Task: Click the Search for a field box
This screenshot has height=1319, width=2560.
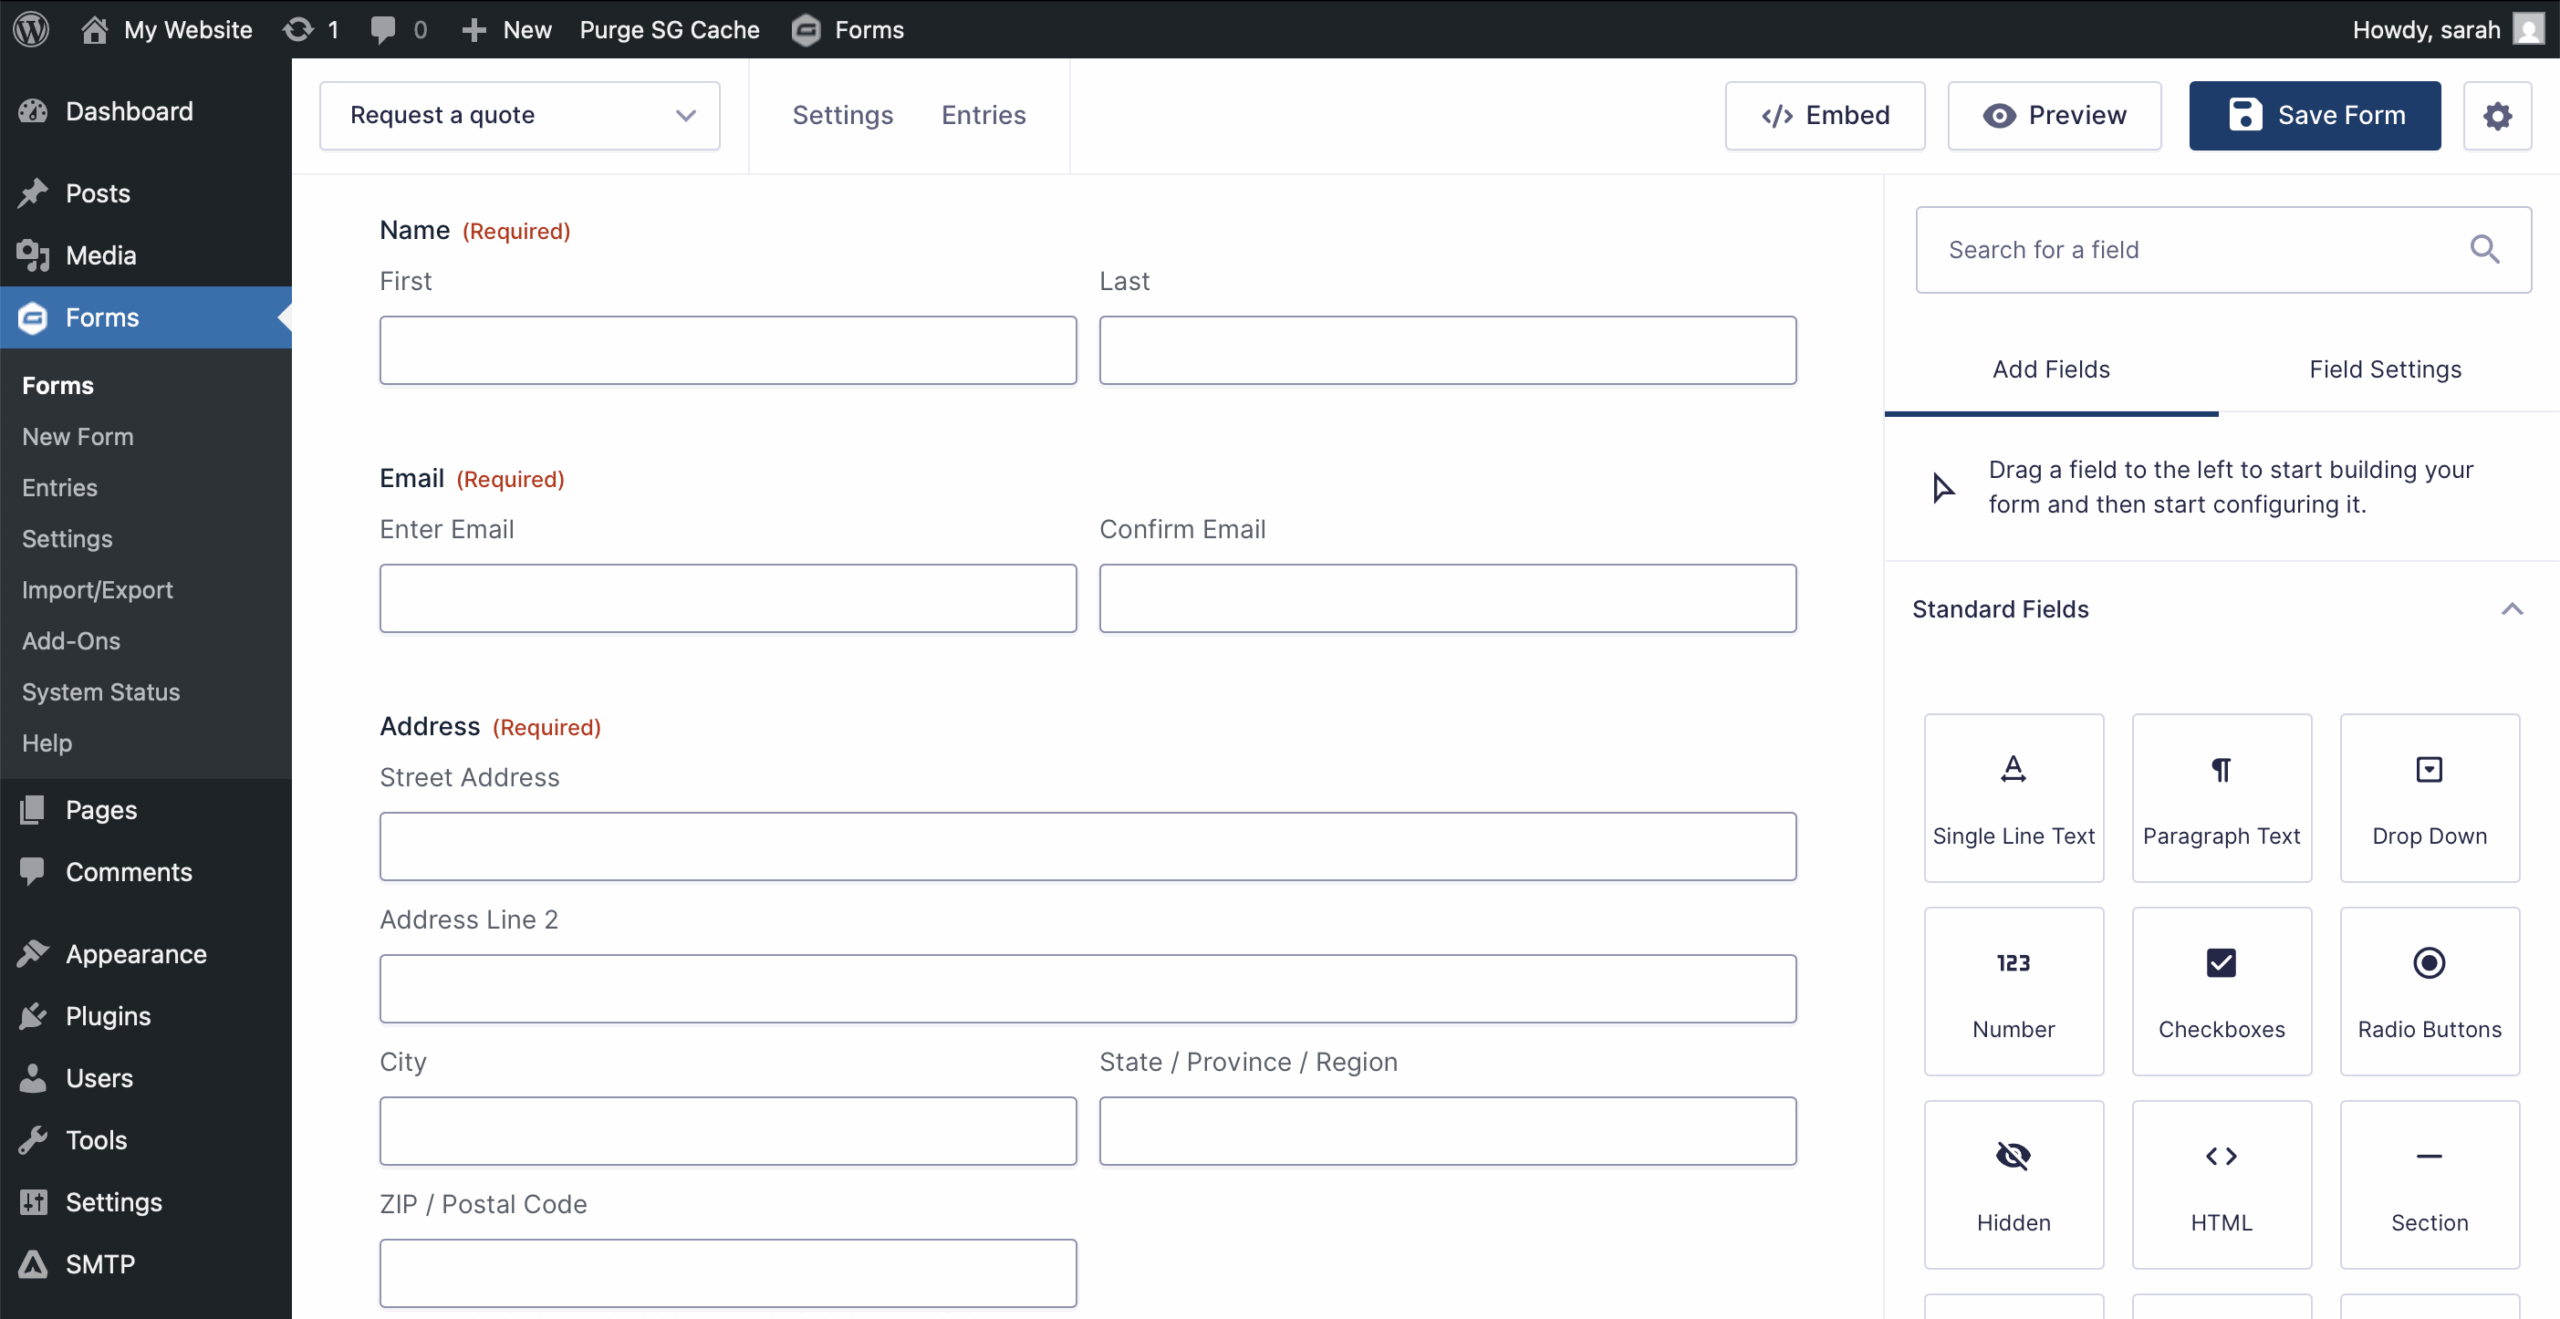Action: (2200, 250)
